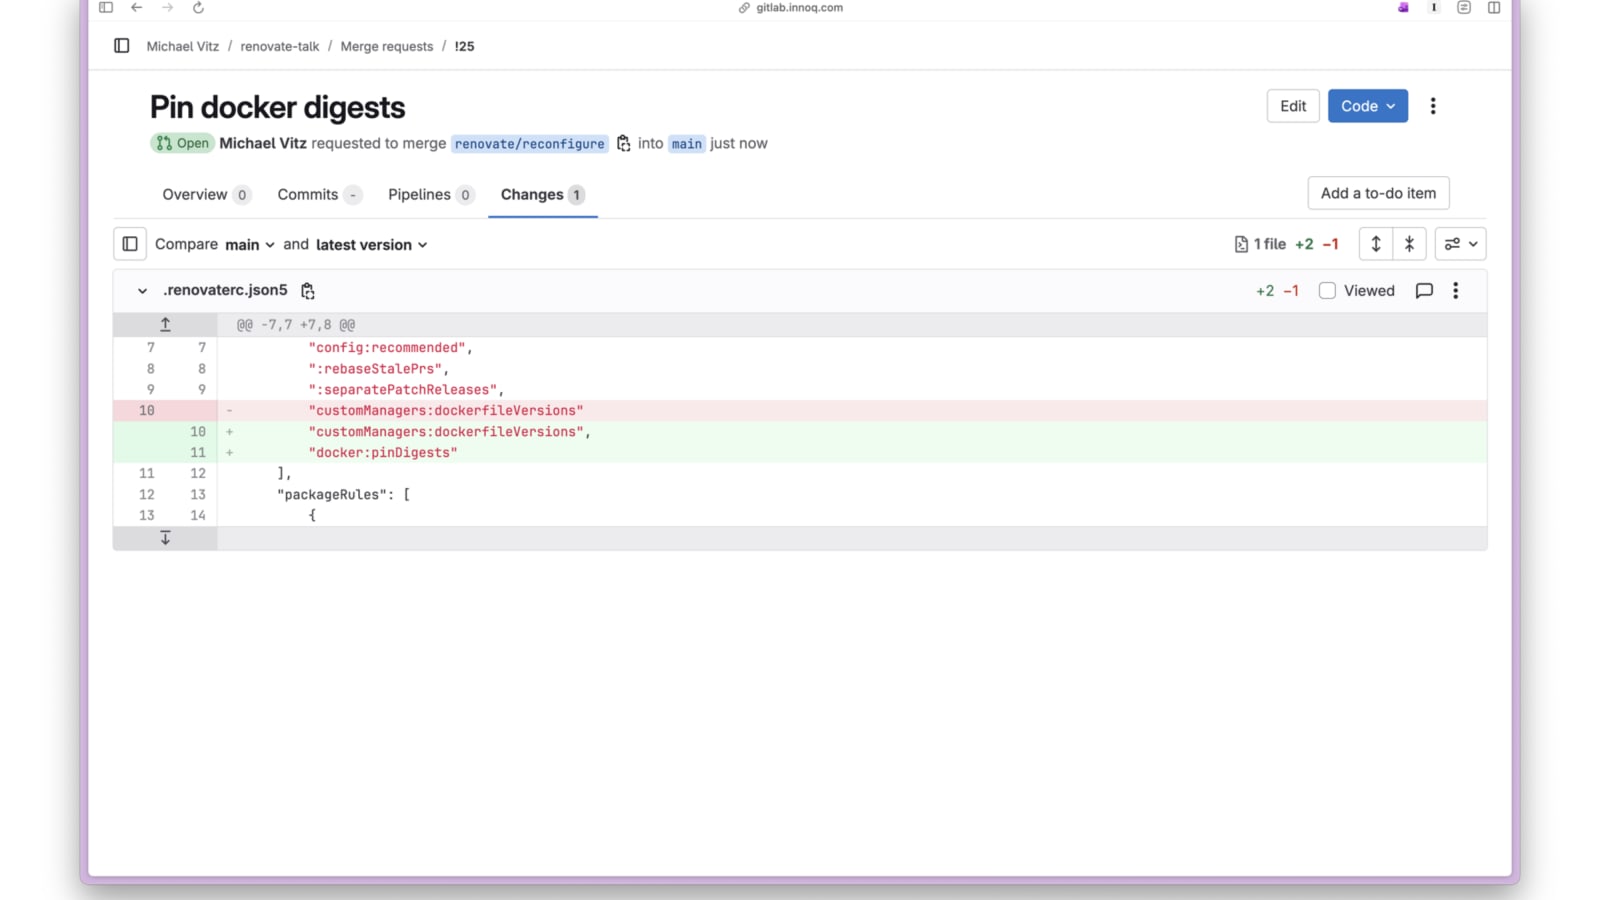Click added line 11 number
The height and width of the screenshot is (900, 1600).
pos(198,453)
